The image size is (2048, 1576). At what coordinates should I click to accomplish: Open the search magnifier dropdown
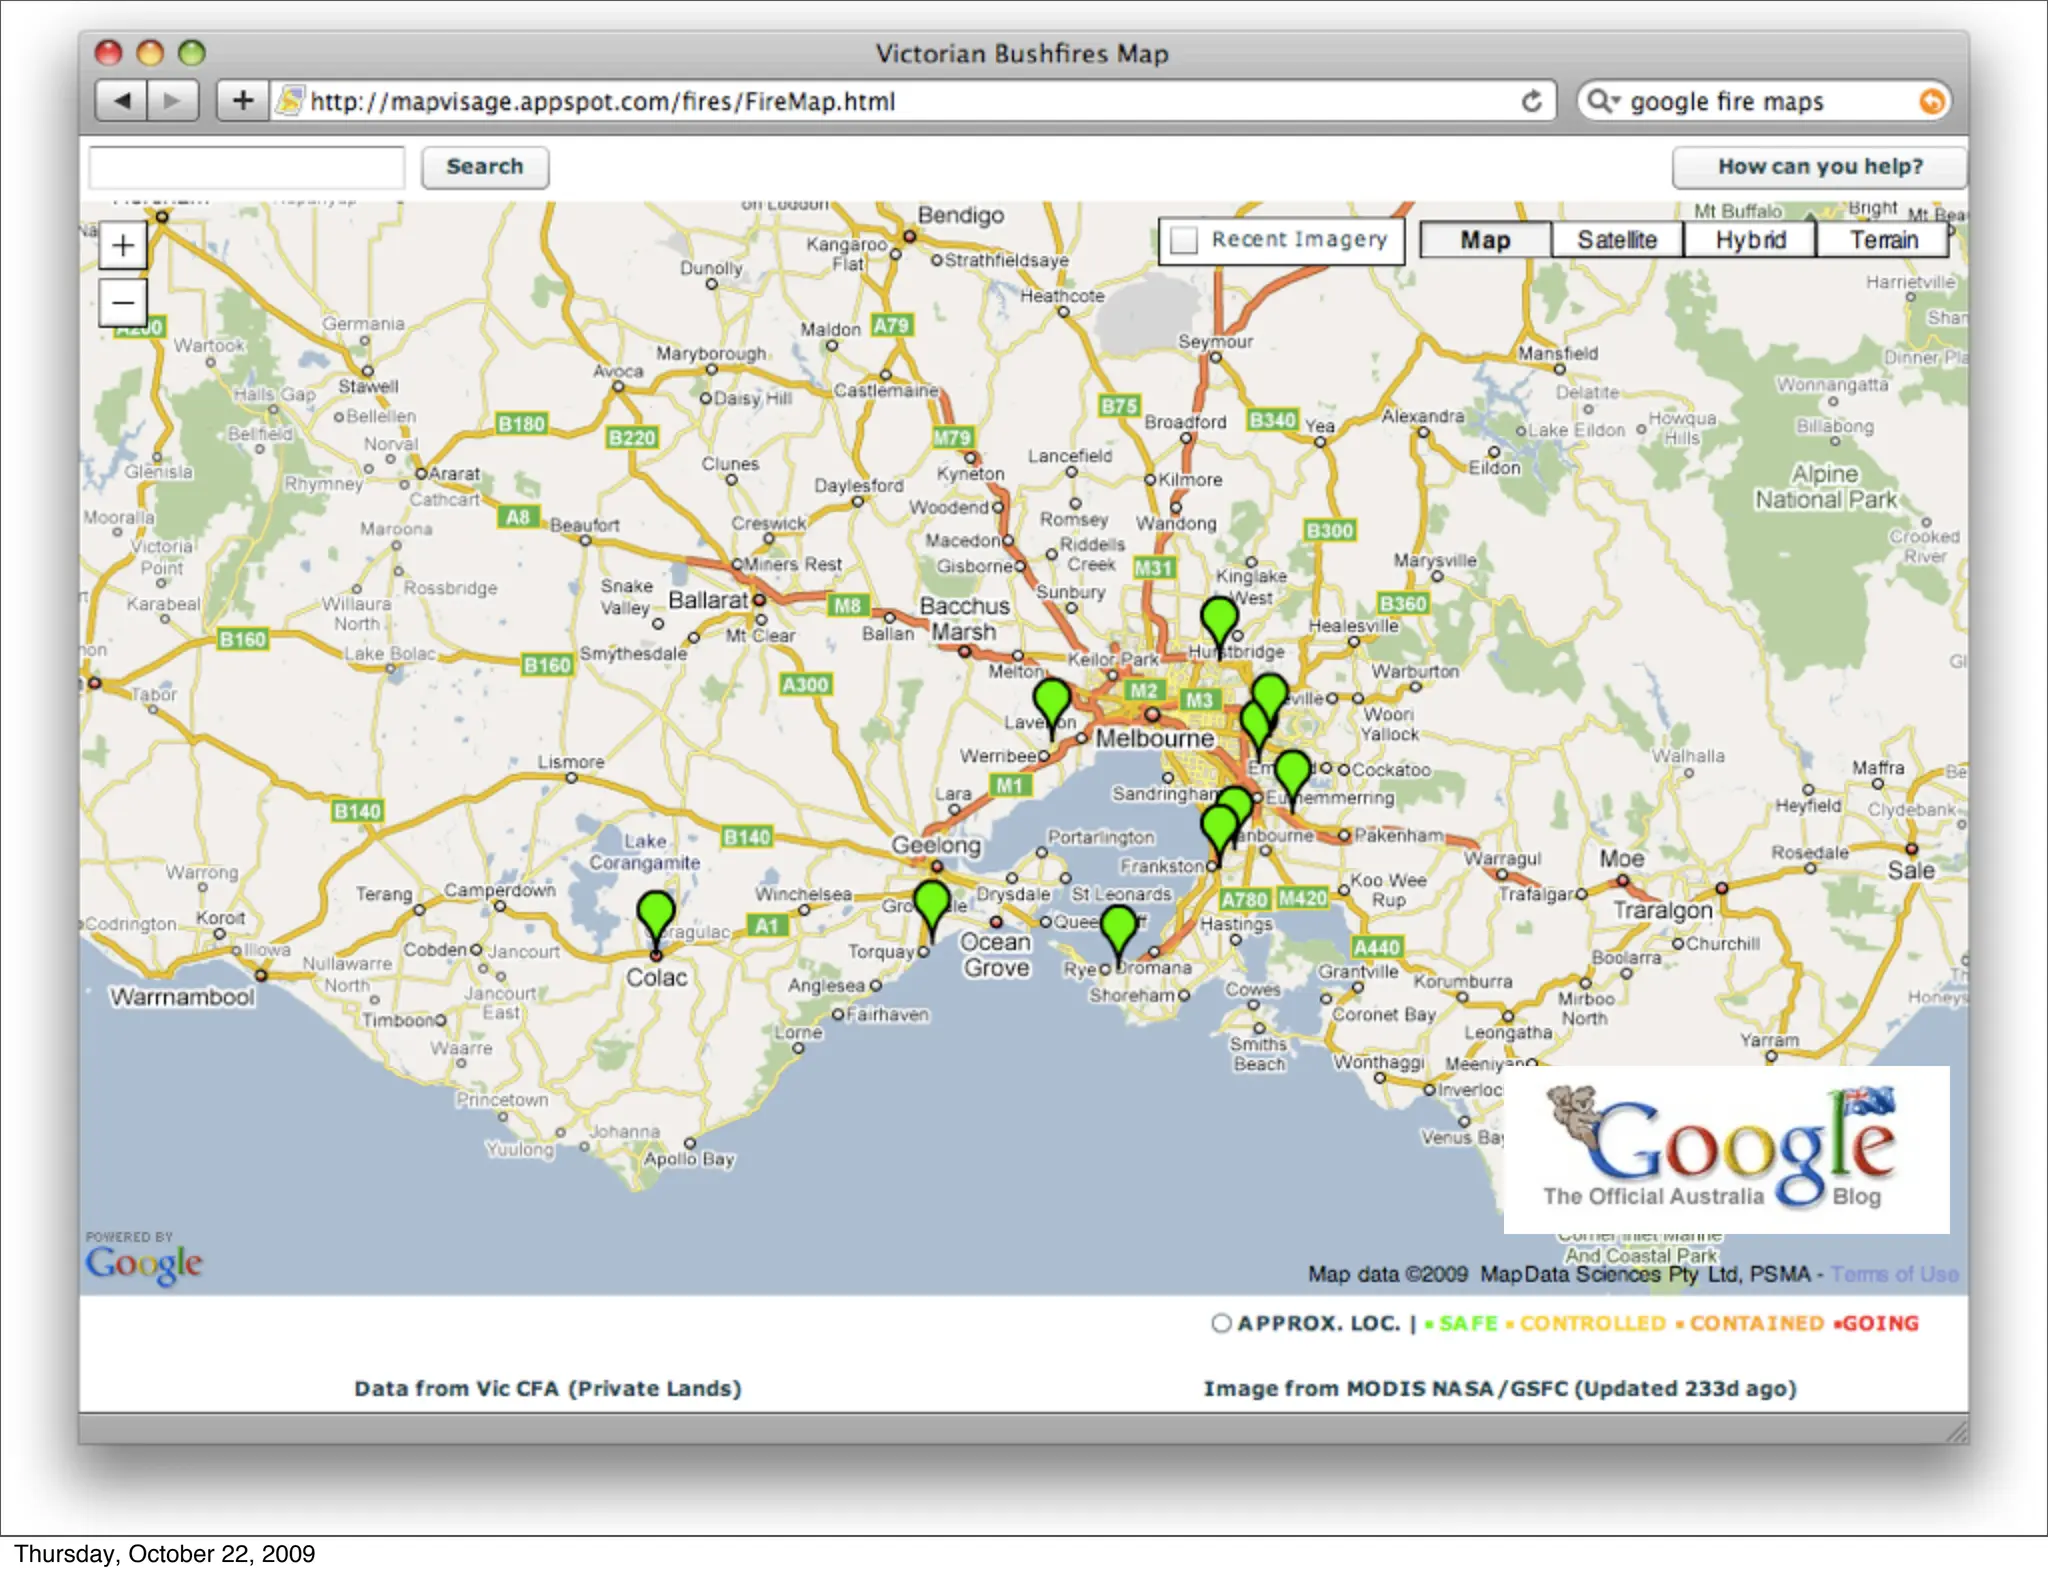(x=1602, y=101)
